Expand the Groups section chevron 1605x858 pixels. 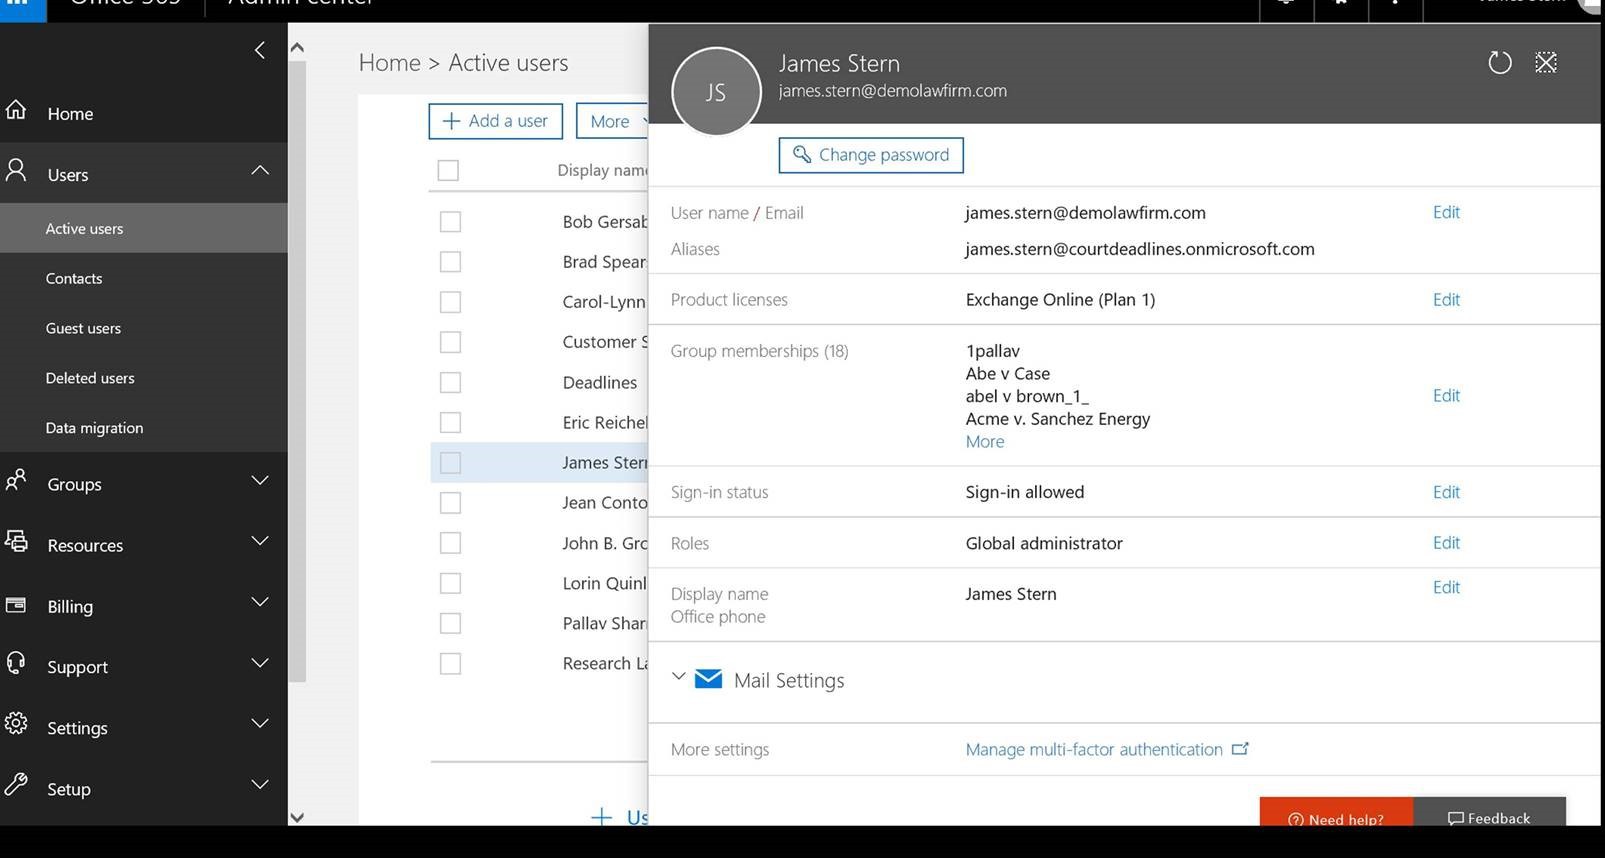coord(260,480)
